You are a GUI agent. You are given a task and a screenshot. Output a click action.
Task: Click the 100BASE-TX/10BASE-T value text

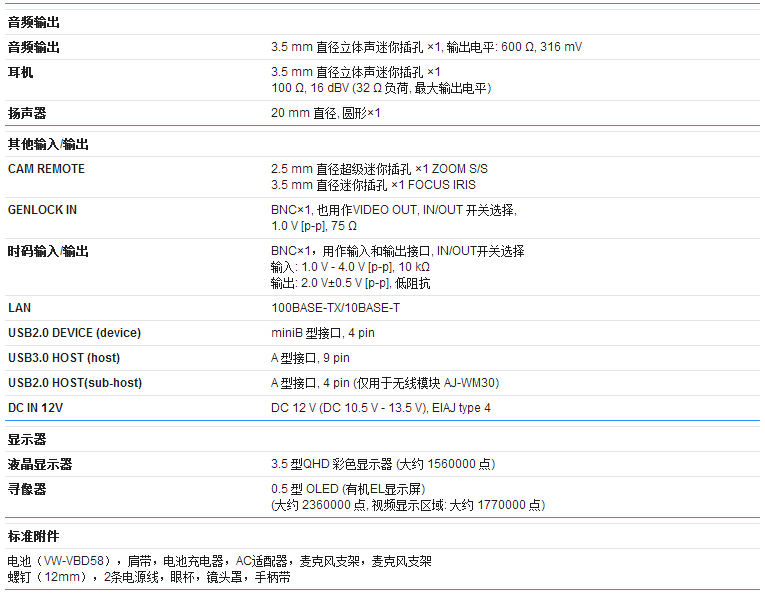pos(335,308)
